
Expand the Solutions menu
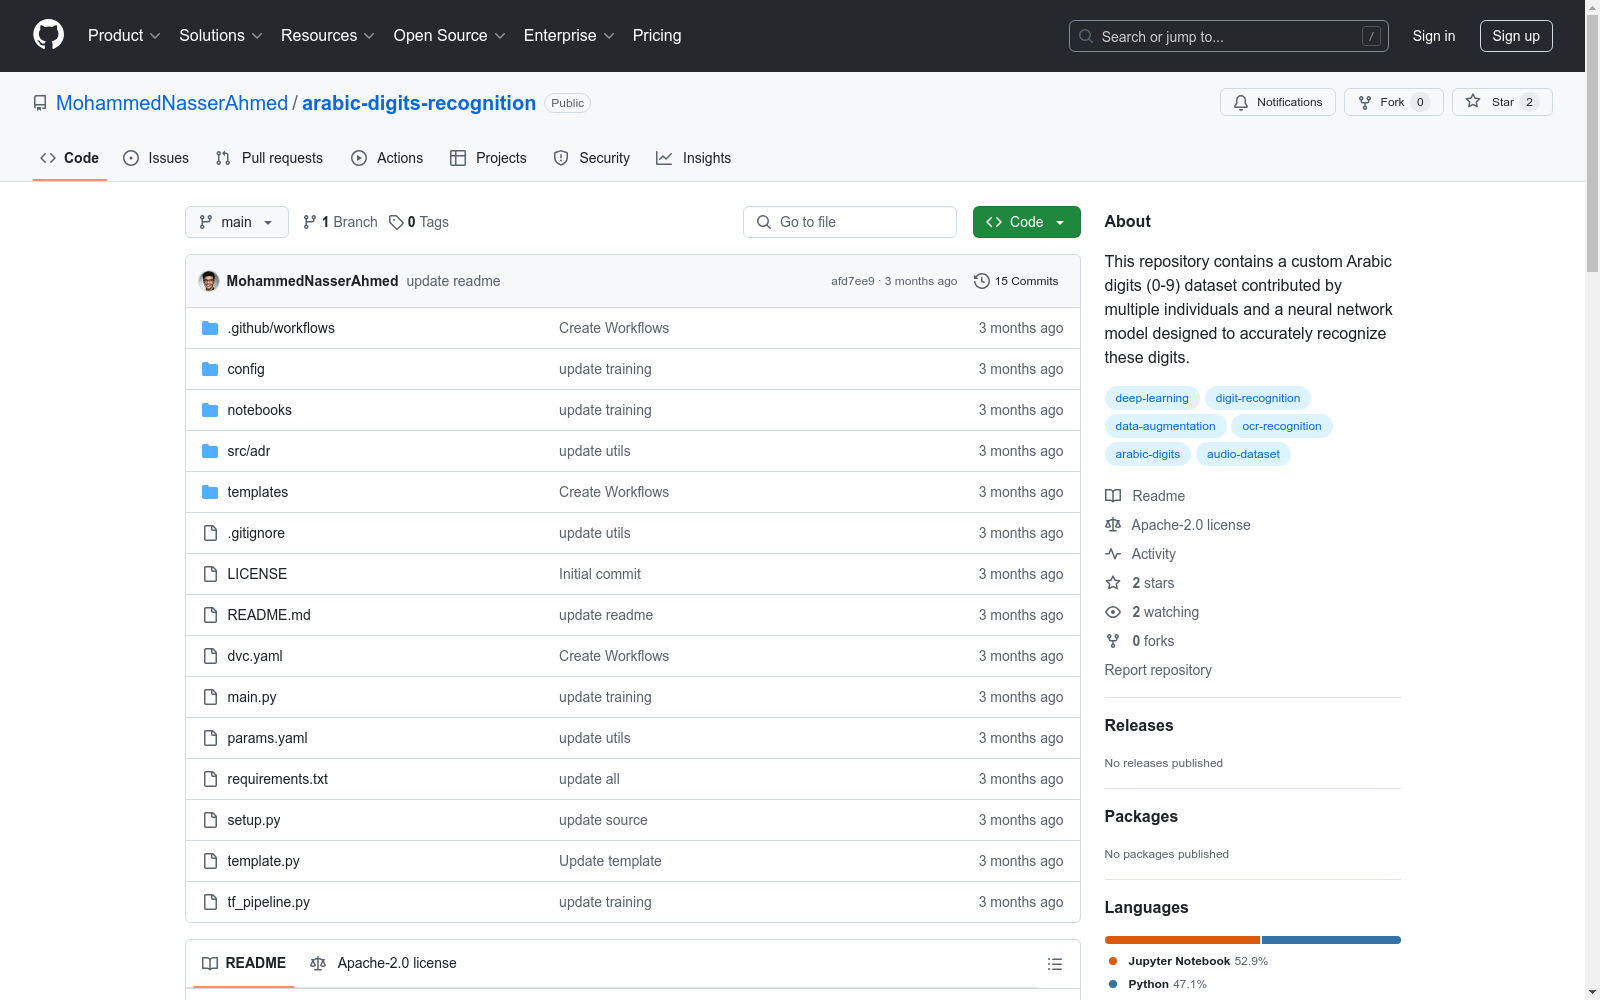click(x=221, y=36)
